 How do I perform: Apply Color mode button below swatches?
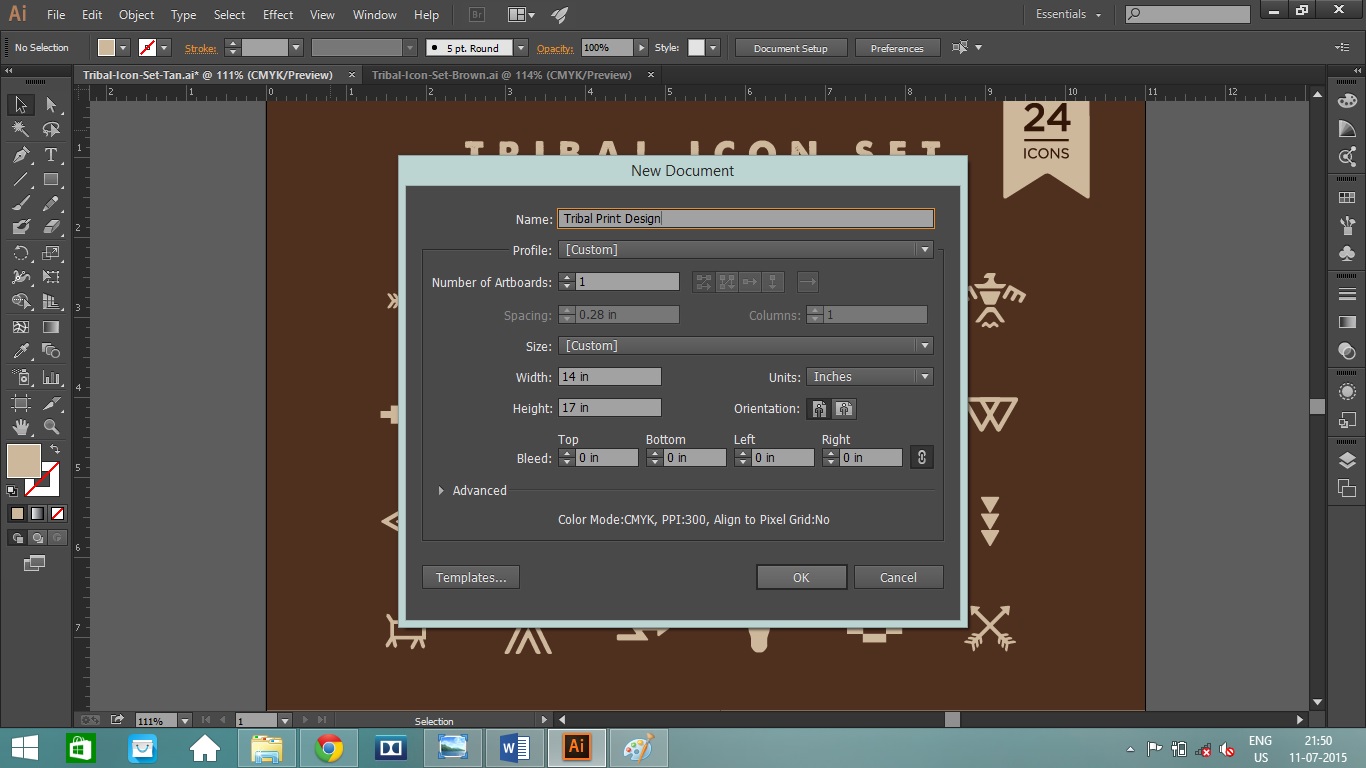17,514
